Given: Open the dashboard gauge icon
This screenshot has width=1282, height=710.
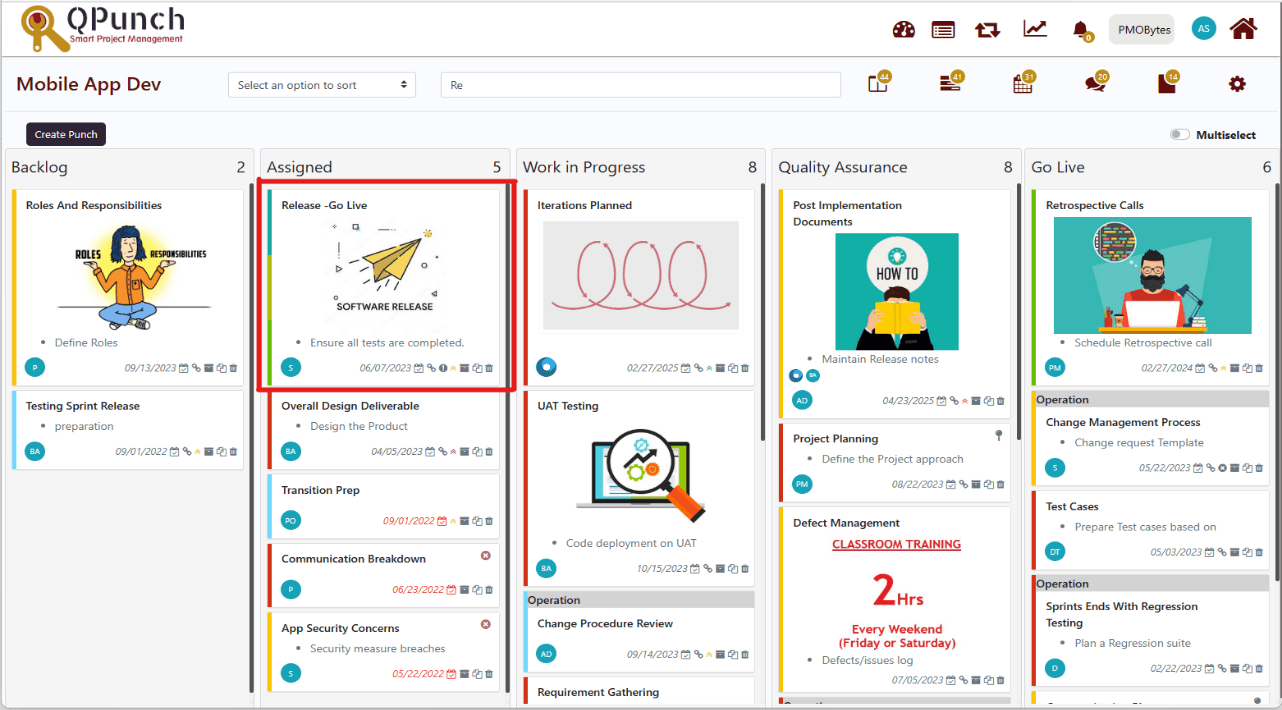Looking at the screenshot, I should pyautogui.click(x=904, y=29).
